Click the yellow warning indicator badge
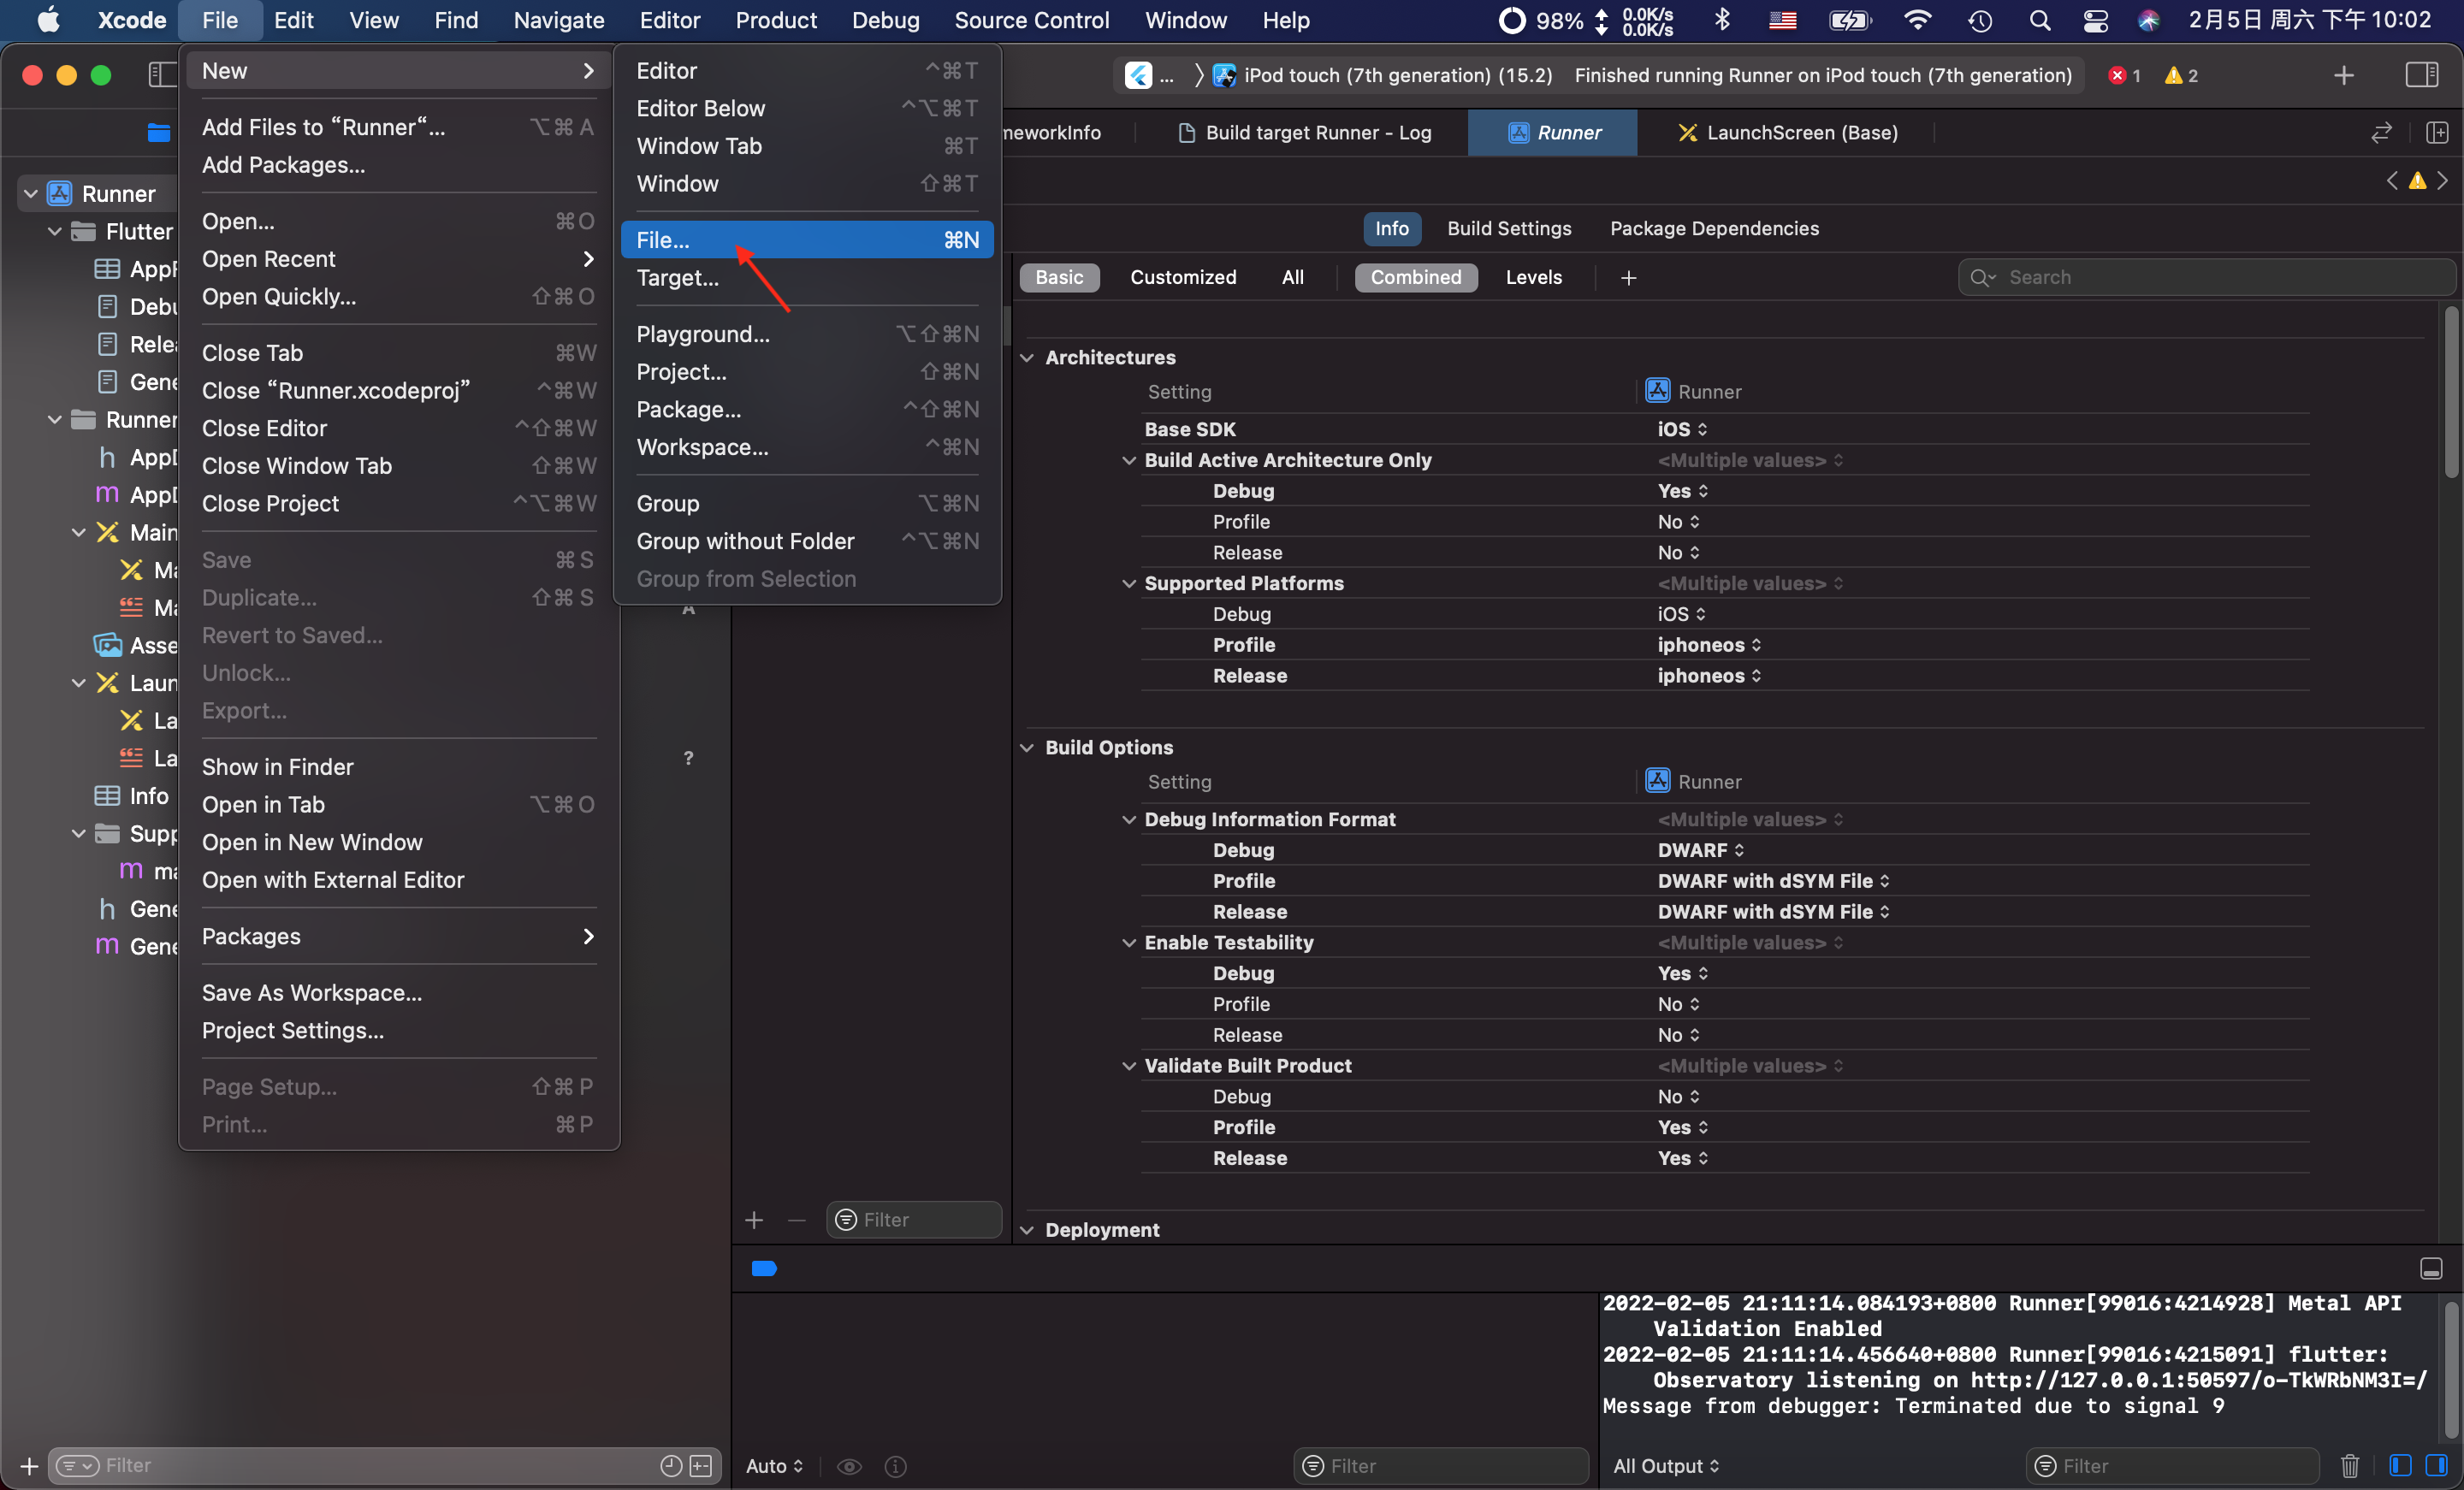Screen dimensions: 2464x1490 (2181, 75)
